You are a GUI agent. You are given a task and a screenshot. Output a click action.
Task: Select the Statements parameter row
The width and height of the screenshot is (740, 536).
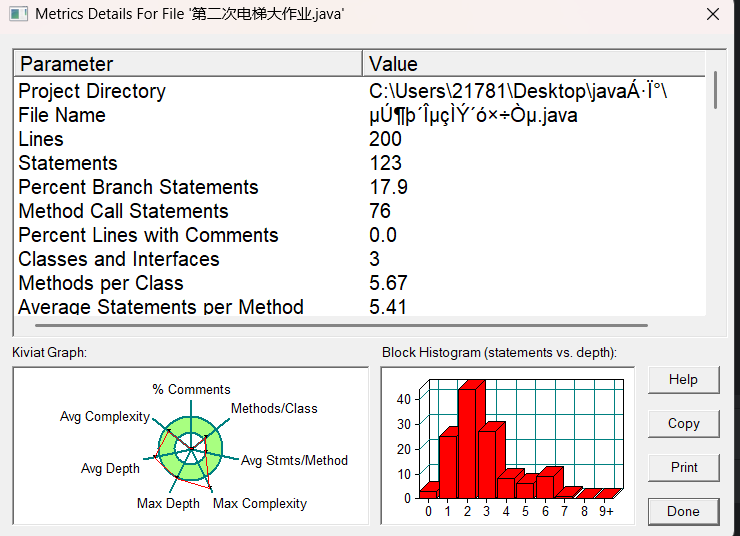click(361, 163)
